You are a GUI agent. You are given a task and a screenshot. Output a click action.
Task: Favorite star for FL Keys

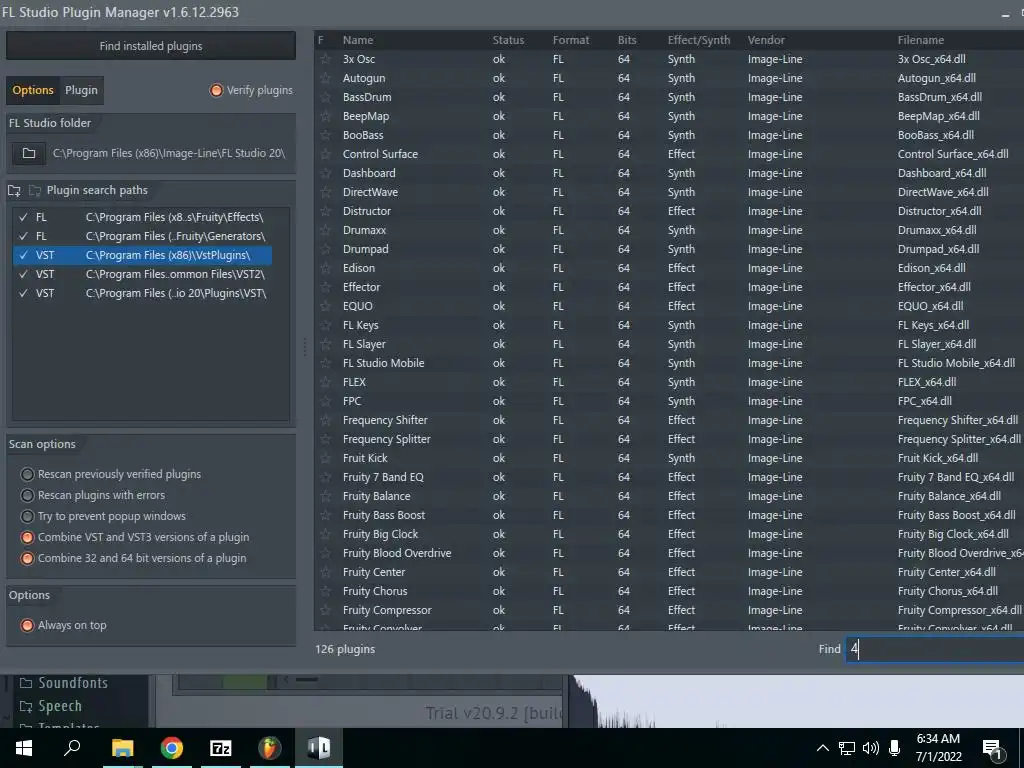[325, 325]
